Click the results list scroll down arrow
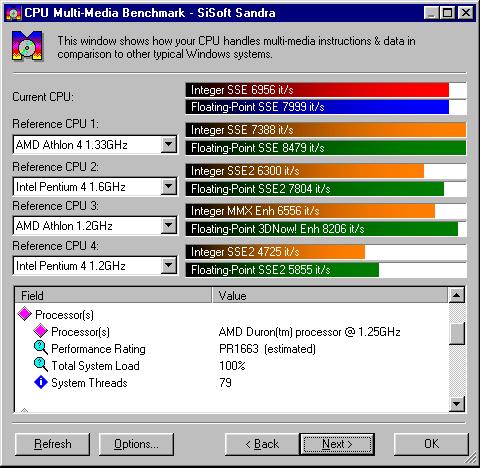 (456, 404)
